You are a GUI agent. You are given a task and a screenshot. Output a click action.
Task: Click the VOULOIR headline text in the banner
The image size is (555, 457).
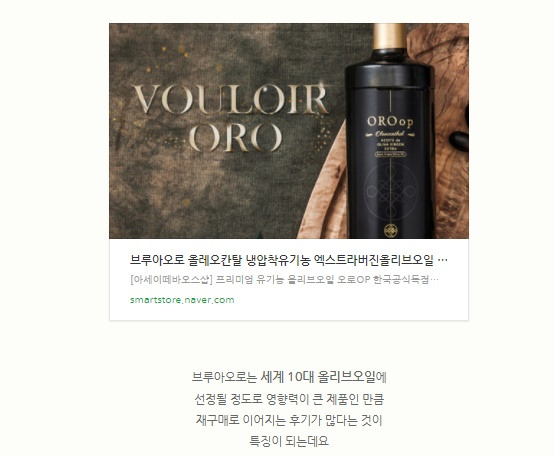click(230, 99)
